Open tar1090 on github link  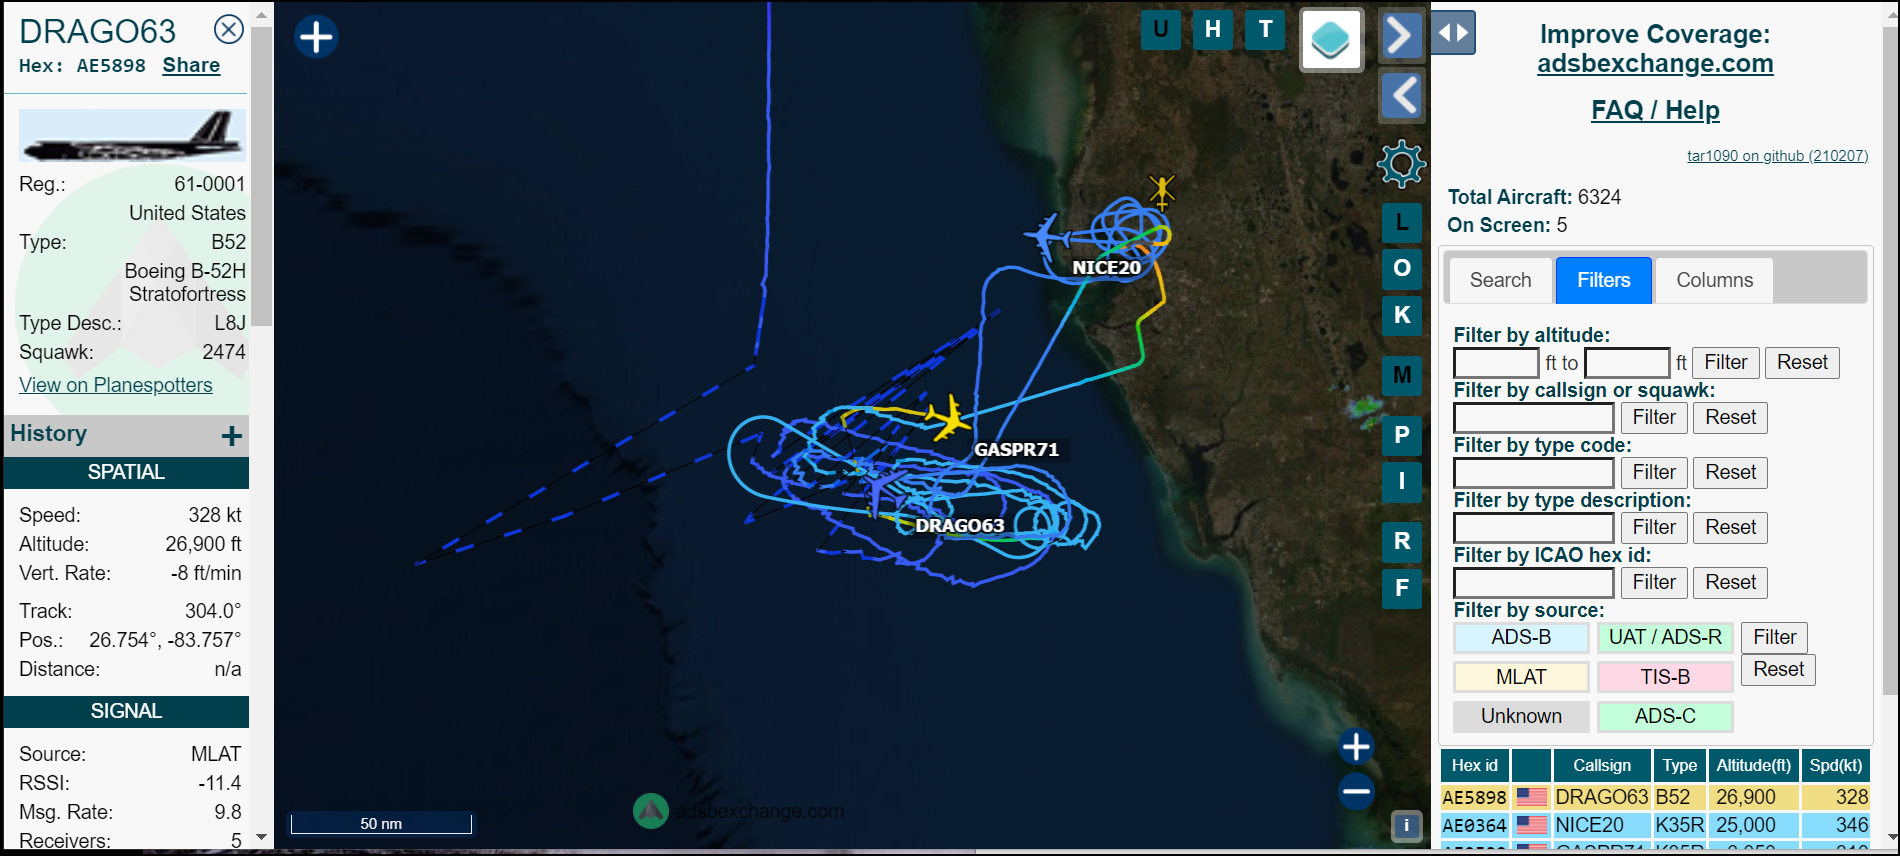pos(1777,156)
